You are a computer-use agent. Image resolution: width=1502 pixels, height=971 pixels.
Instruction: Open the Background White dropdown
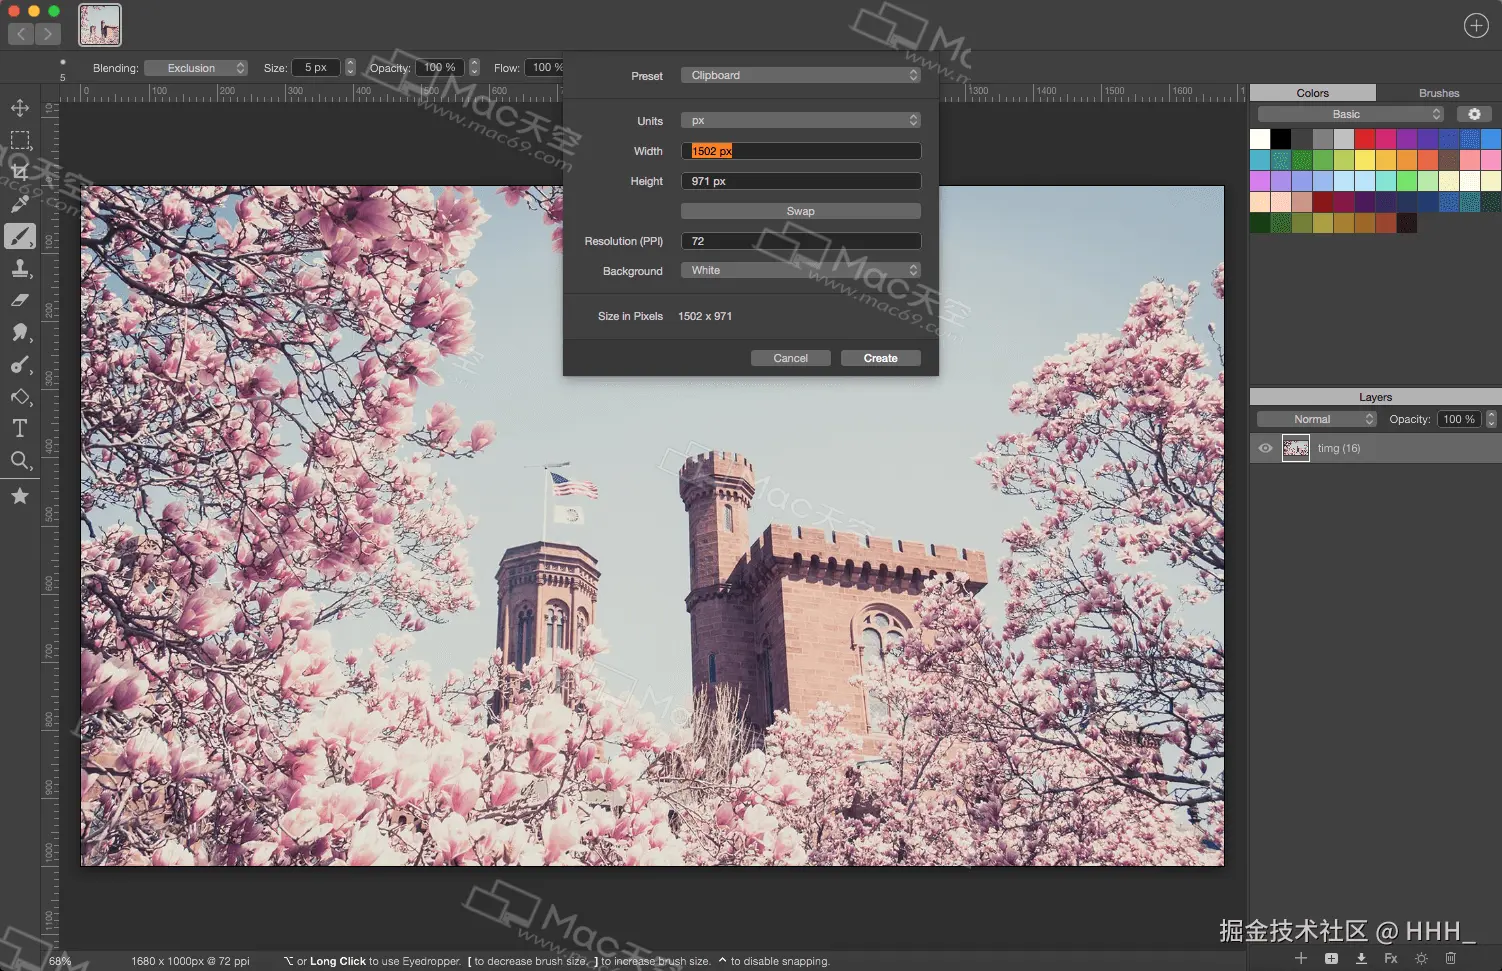click(x=800, y=271)
